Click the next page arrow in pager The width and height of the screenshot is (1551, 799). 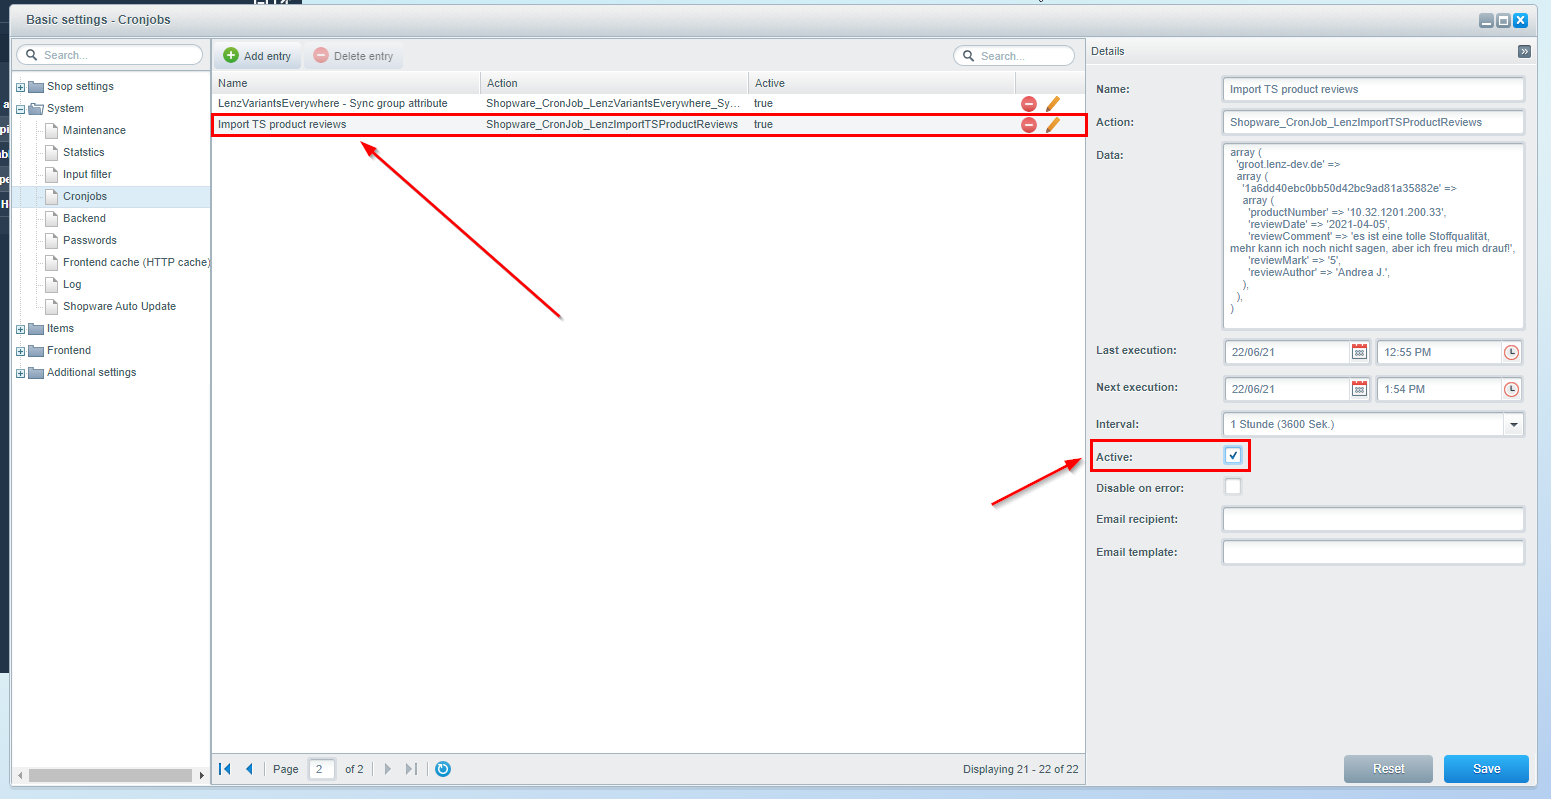click(388, 769)
